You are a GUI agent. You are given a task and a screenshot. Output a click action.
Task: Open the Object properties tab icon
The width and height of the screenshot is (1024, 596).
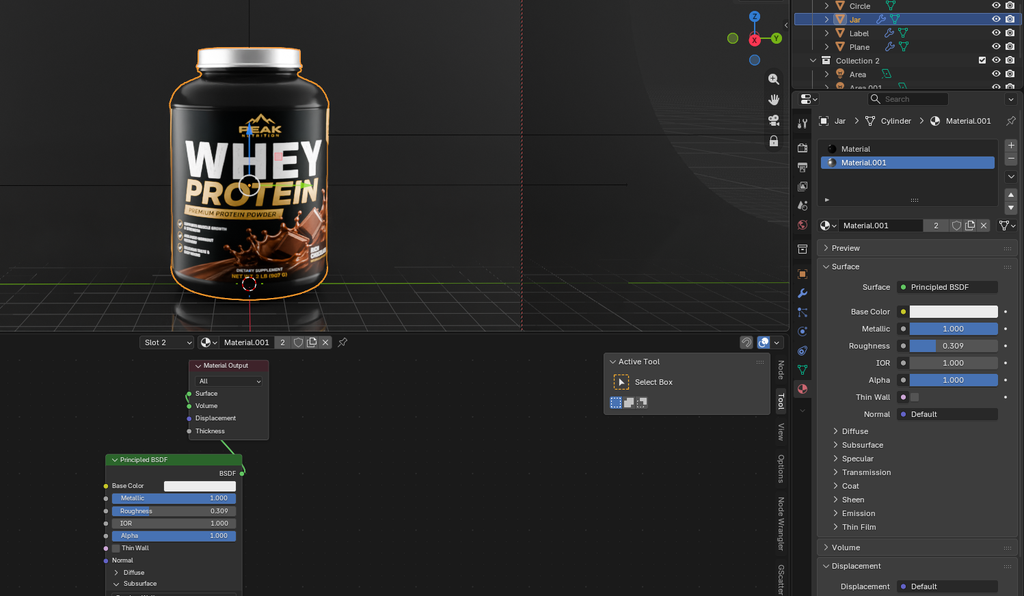click(x=803, y=274)
